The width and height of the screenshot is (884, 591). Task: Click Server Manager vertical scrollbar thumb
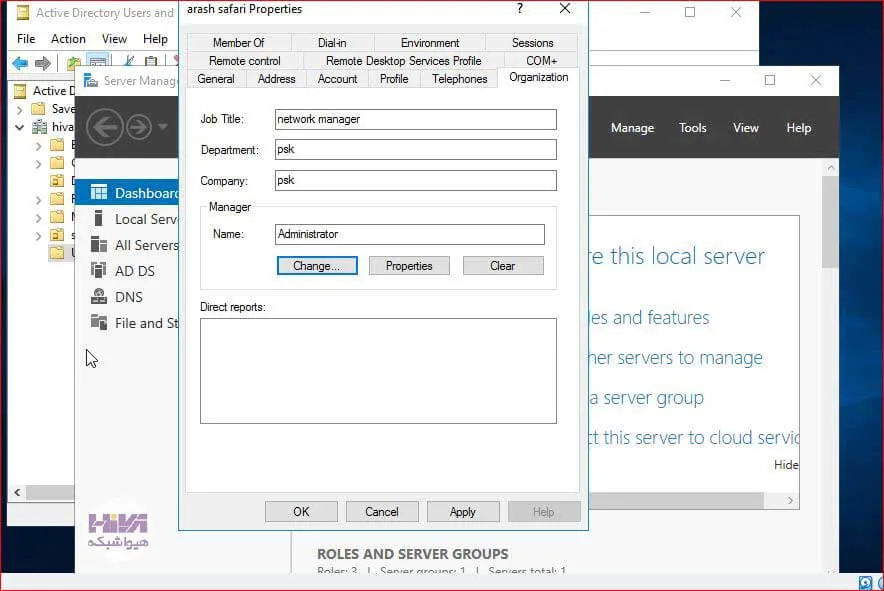pyautogui.click(x=830, y=222)
